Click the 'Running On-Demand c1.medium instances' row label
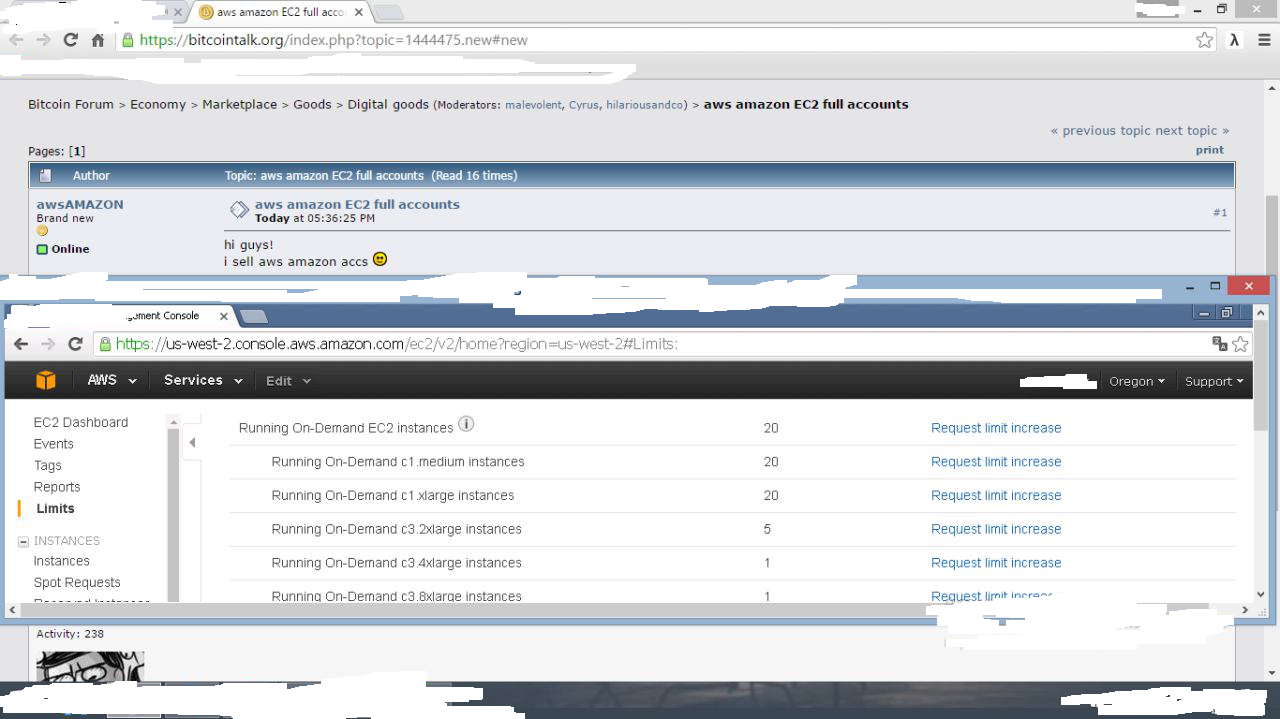Screen dimensions: 1280x719 click(398, 462)
